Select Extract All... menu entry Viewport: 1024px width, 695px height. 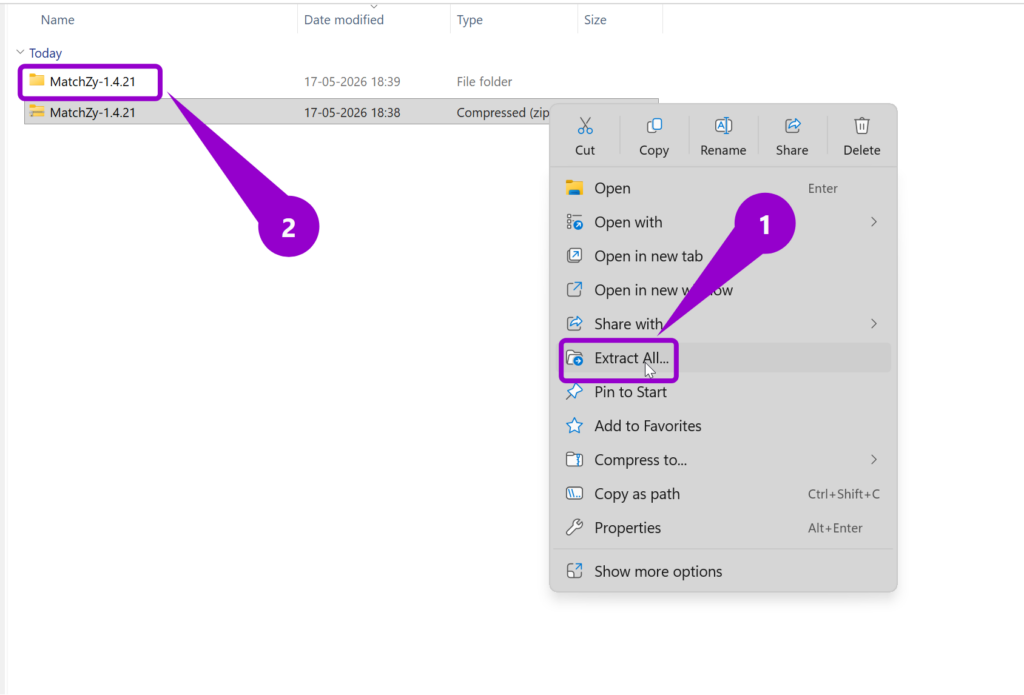pyautogui.click(x=722, y=358)
